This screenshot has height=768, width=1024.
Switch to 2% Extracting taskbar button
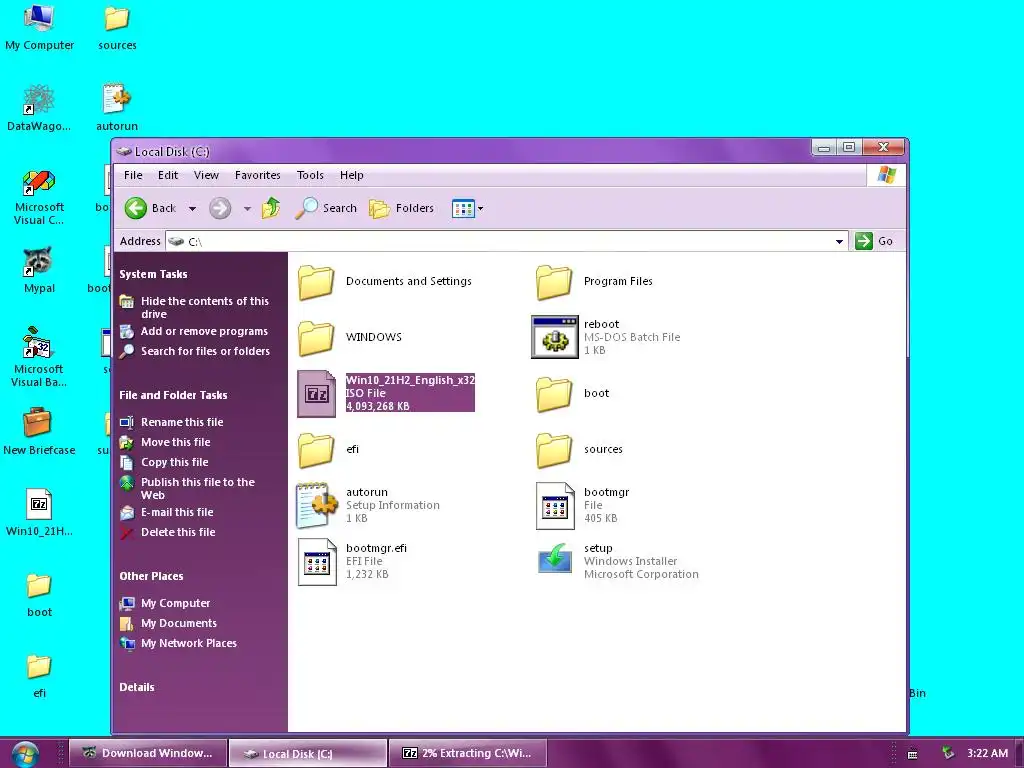click(x=468, y=753)
